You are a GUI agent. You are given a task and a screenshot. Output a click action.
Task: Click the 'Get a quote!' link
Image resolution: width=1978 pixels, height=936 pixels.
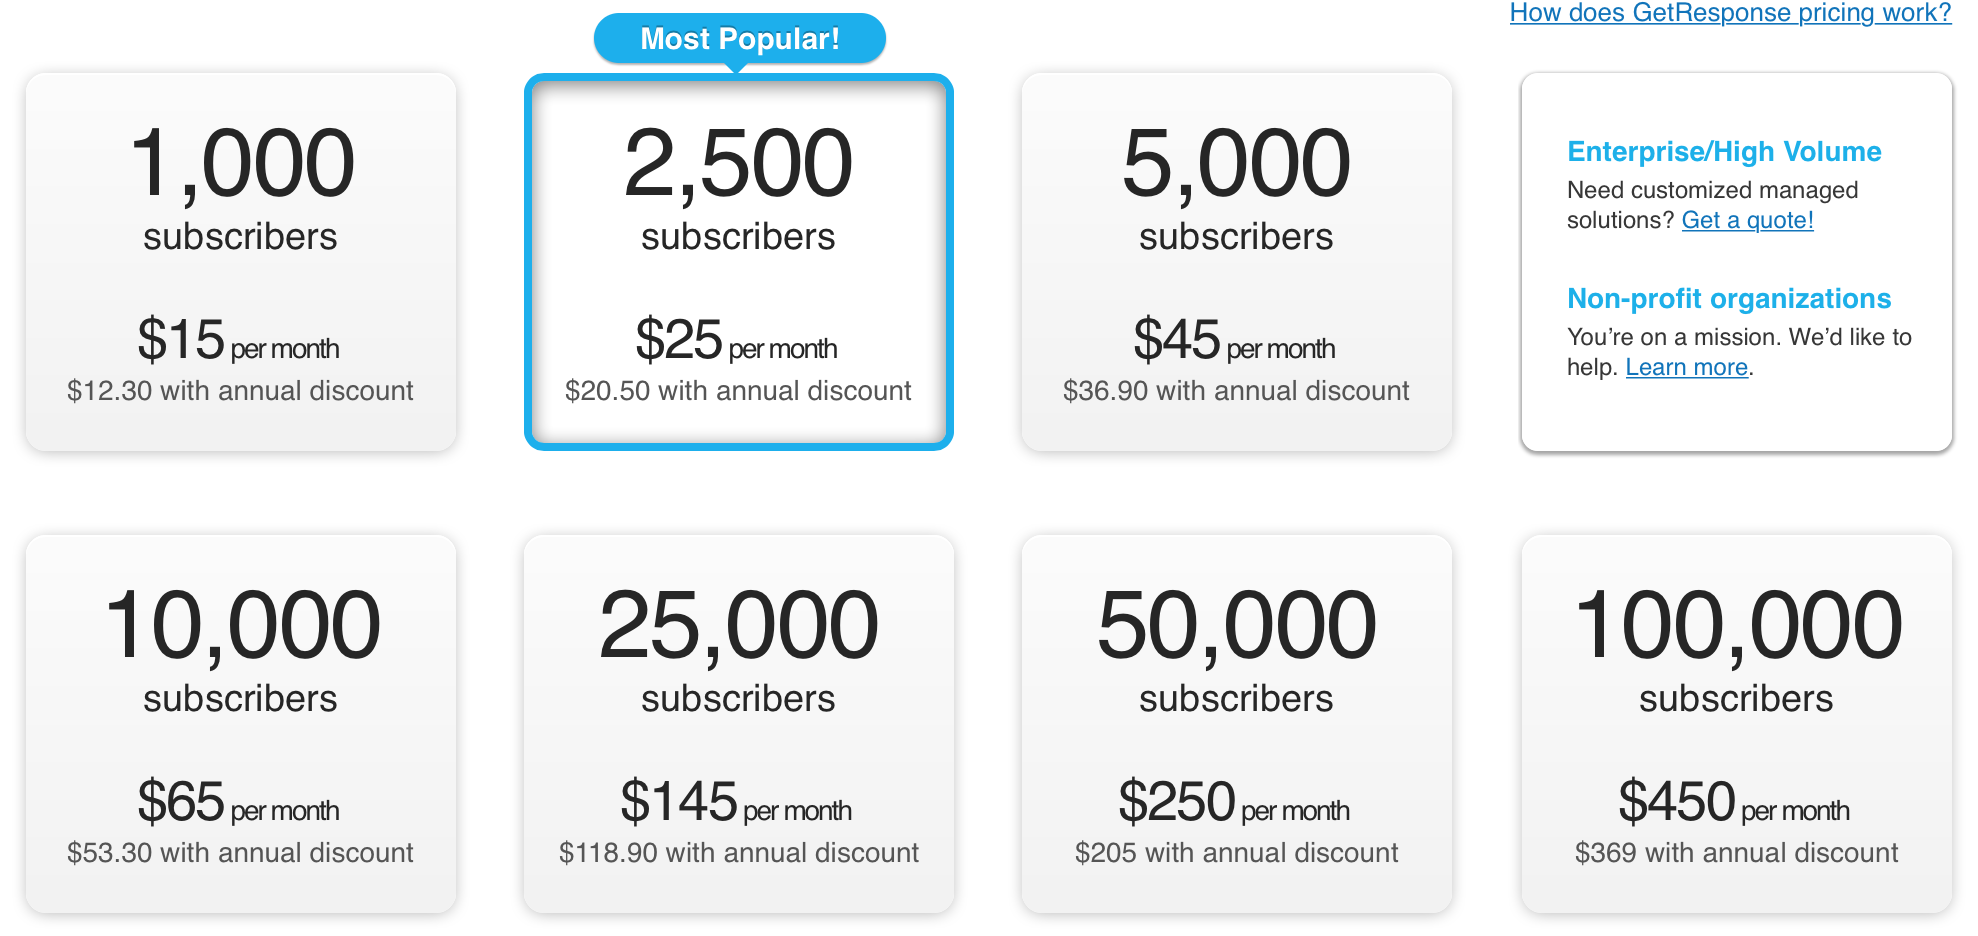1747,220
